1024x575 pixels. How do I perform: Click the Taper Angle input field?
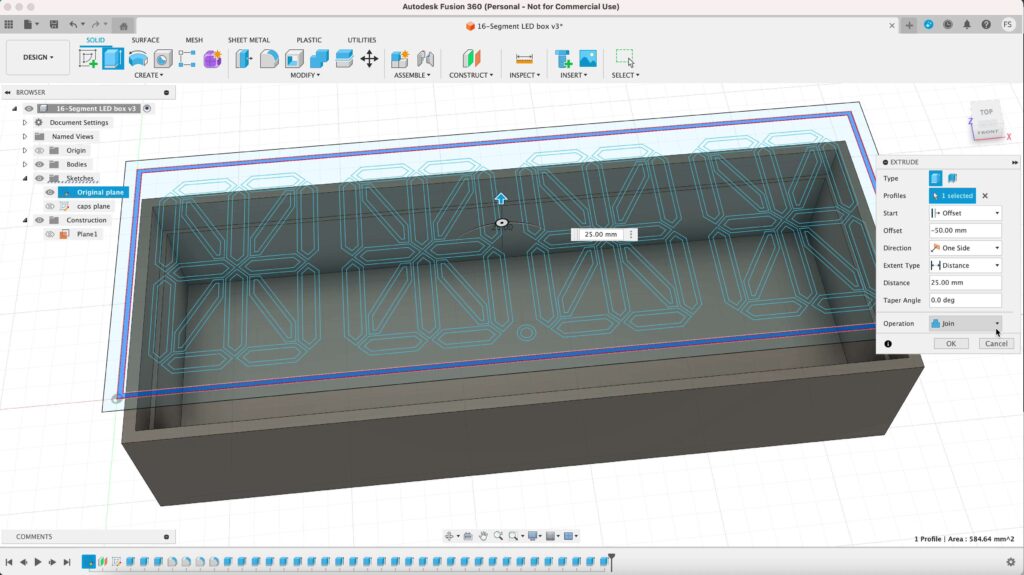pos(964,300)
